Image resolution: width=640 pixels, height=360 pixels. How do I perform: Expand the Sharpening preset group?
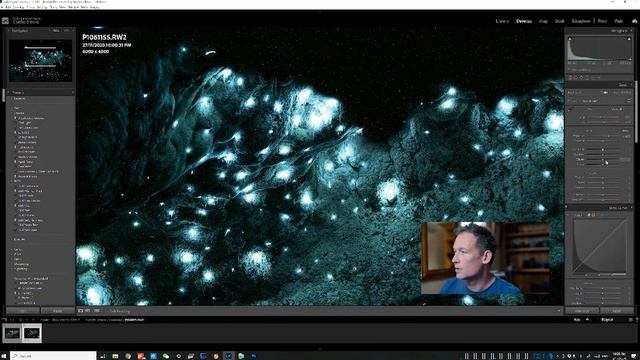click(x=21, y=264)
